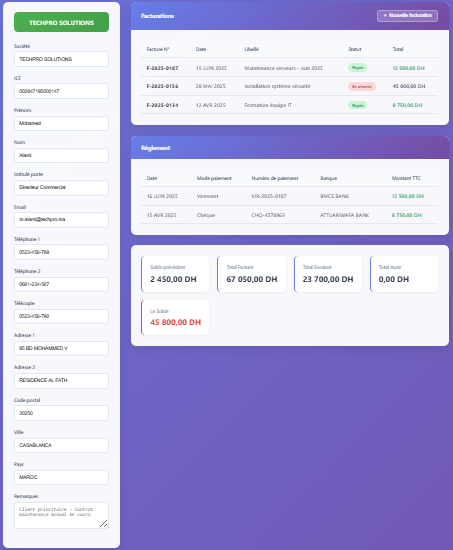Click the Total Avoir summary card
The width and height of the screenshot is (453, 550).
tap(404, 274)
